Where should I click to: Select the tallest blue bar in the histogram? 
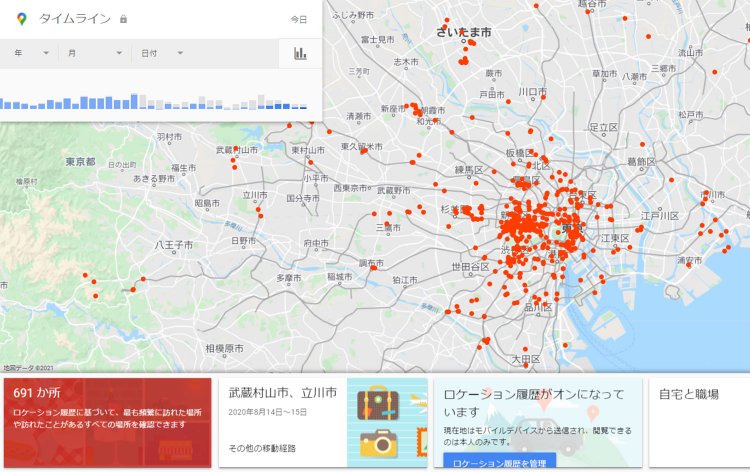tap(134, 101)
